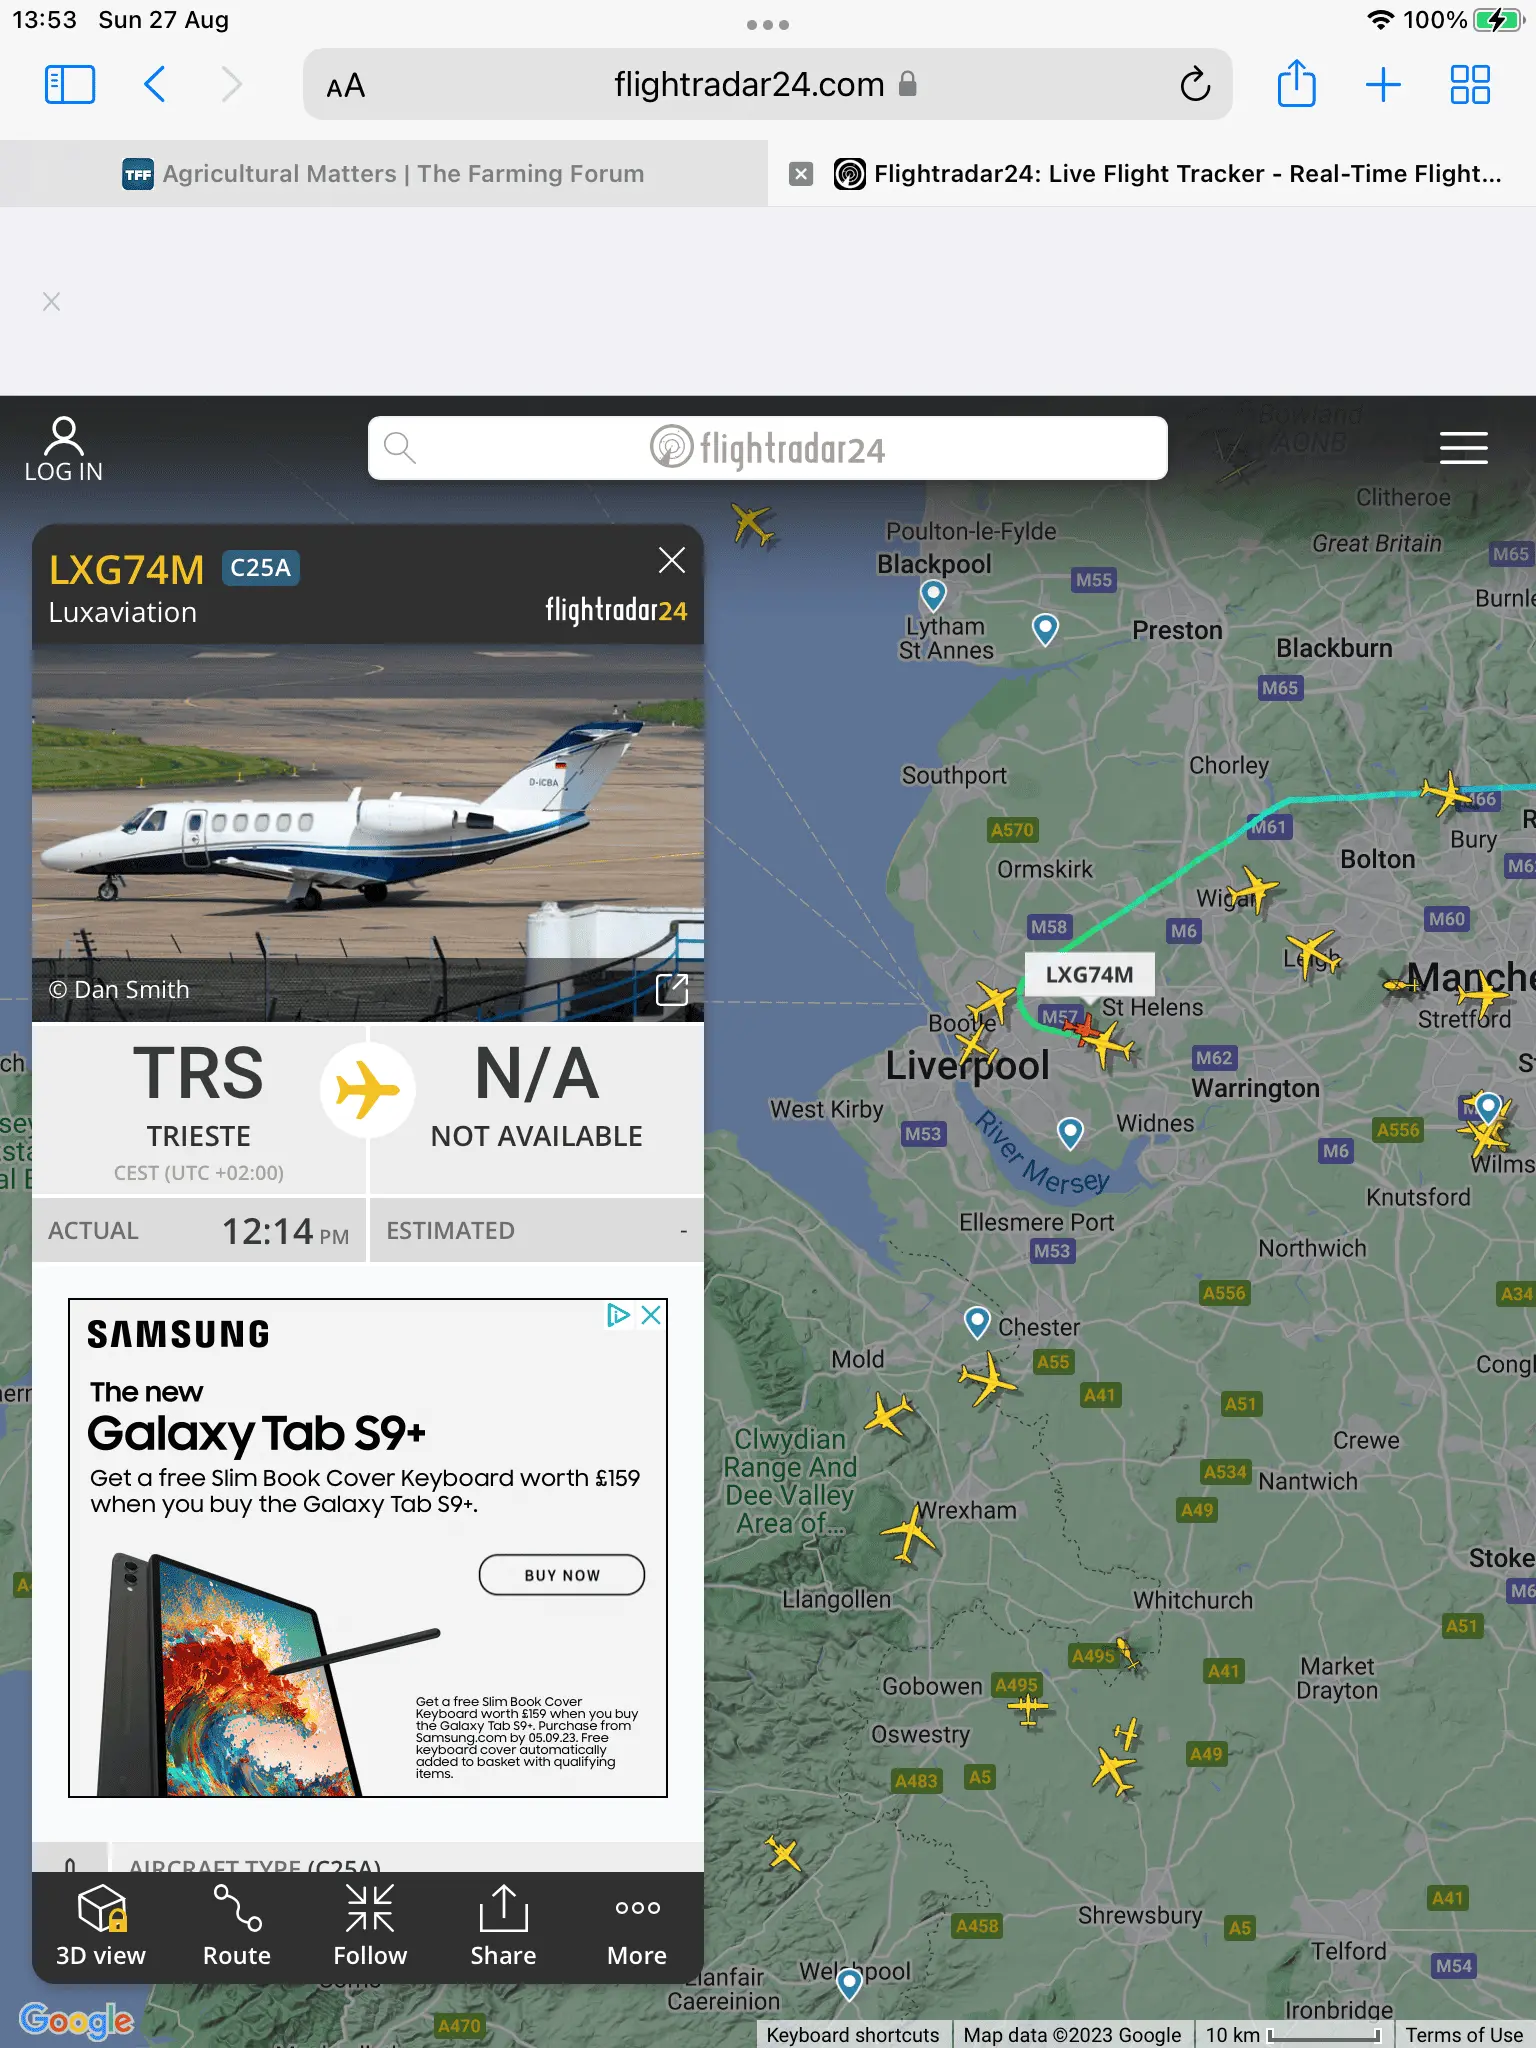This screenshot has width=1536, height=2048.
Task: Open the aircraft photo in new window
Action: pos(671,989)
